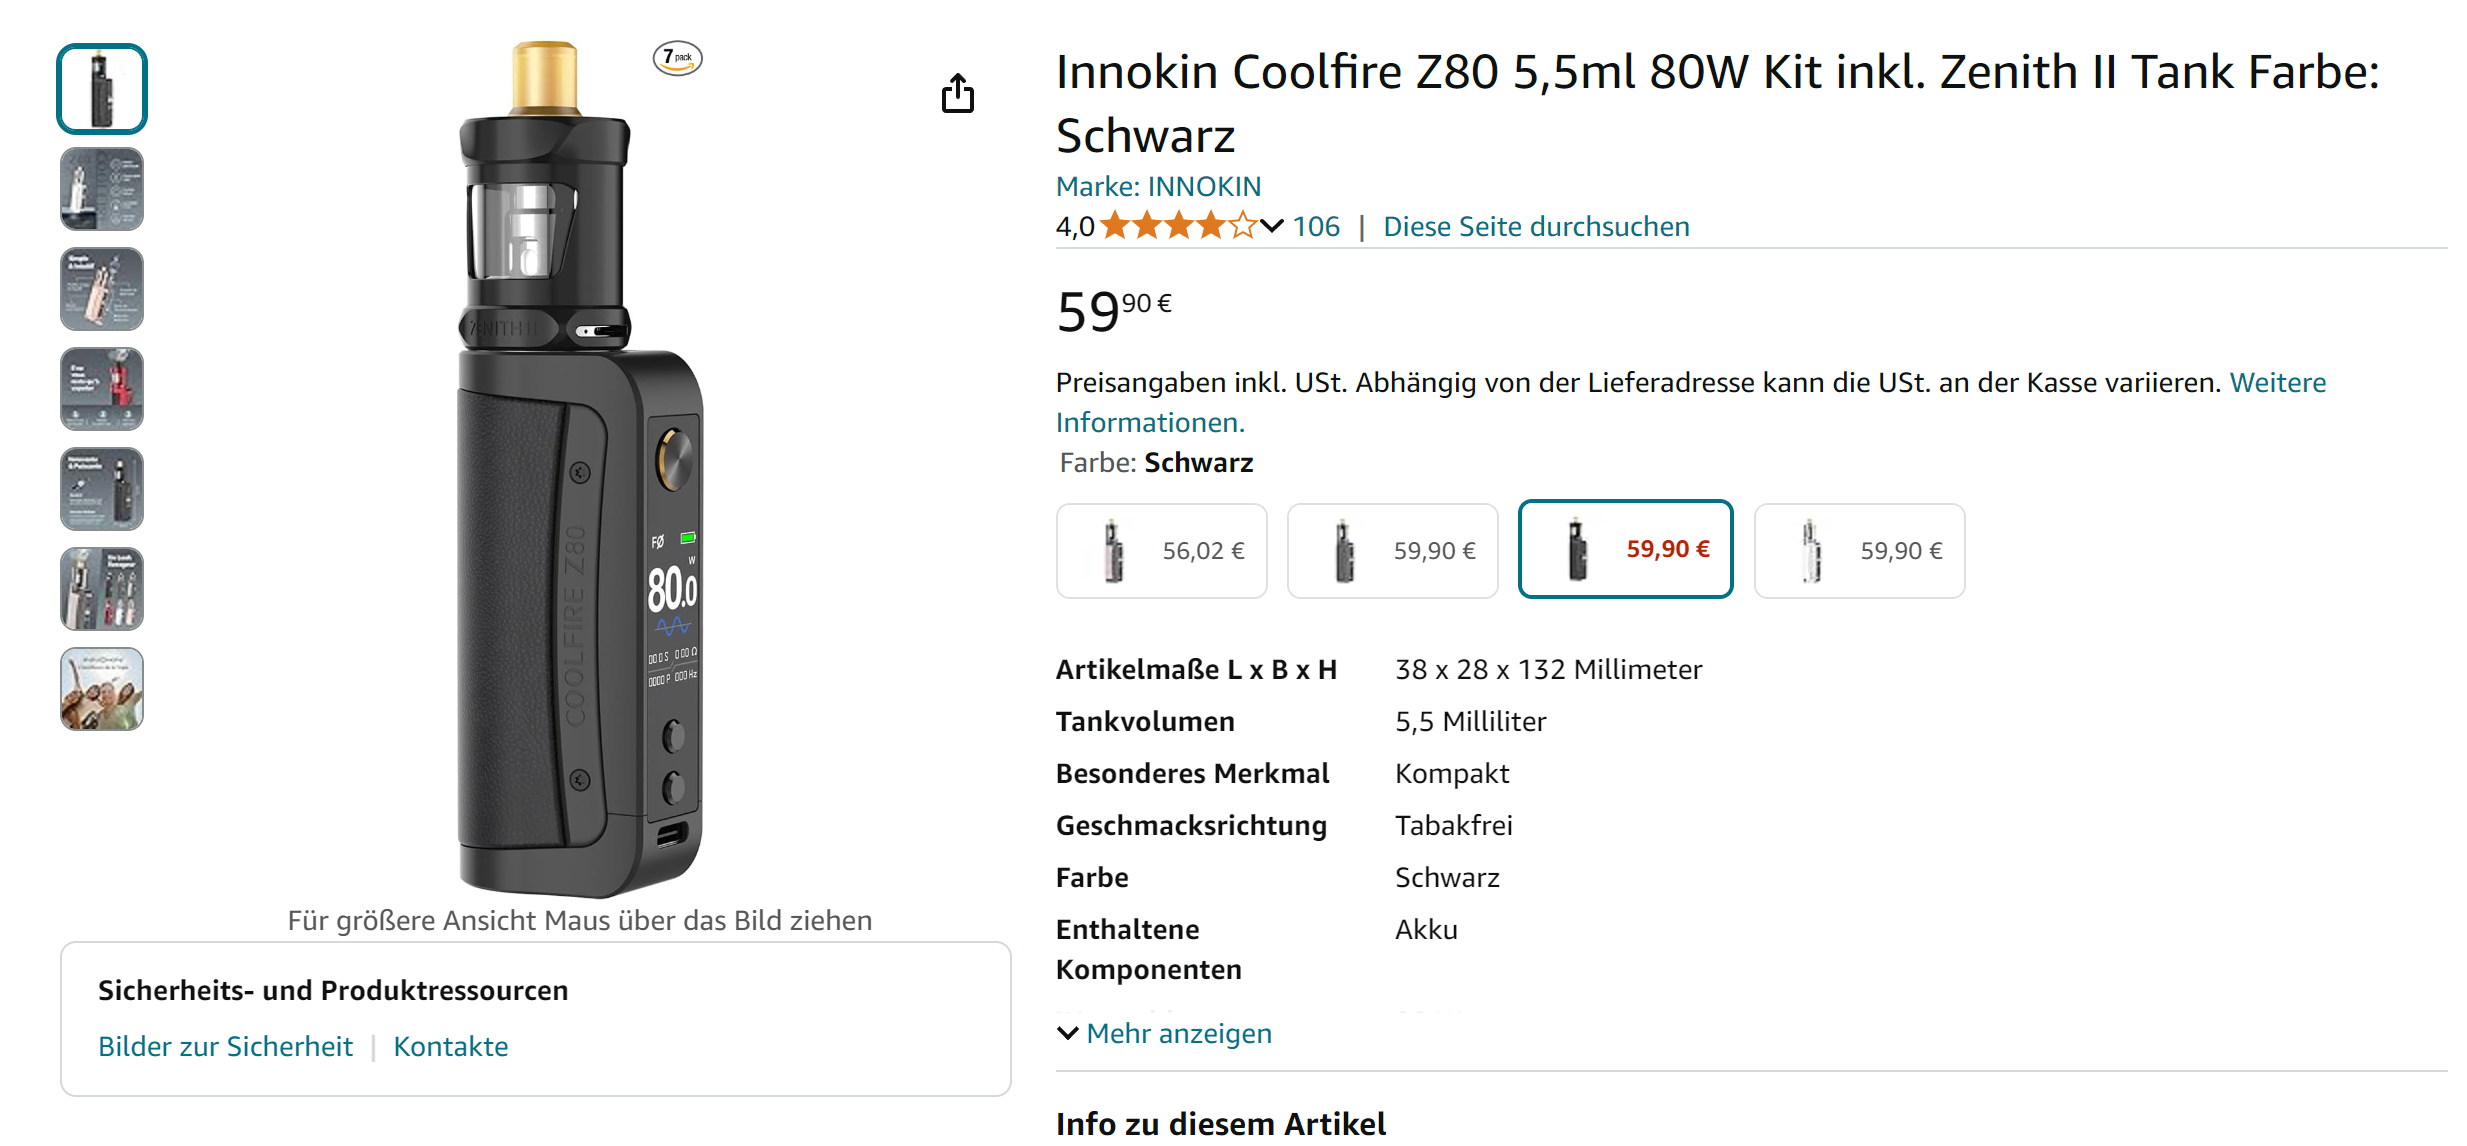Click the share icon near the product image

(957, 93)
